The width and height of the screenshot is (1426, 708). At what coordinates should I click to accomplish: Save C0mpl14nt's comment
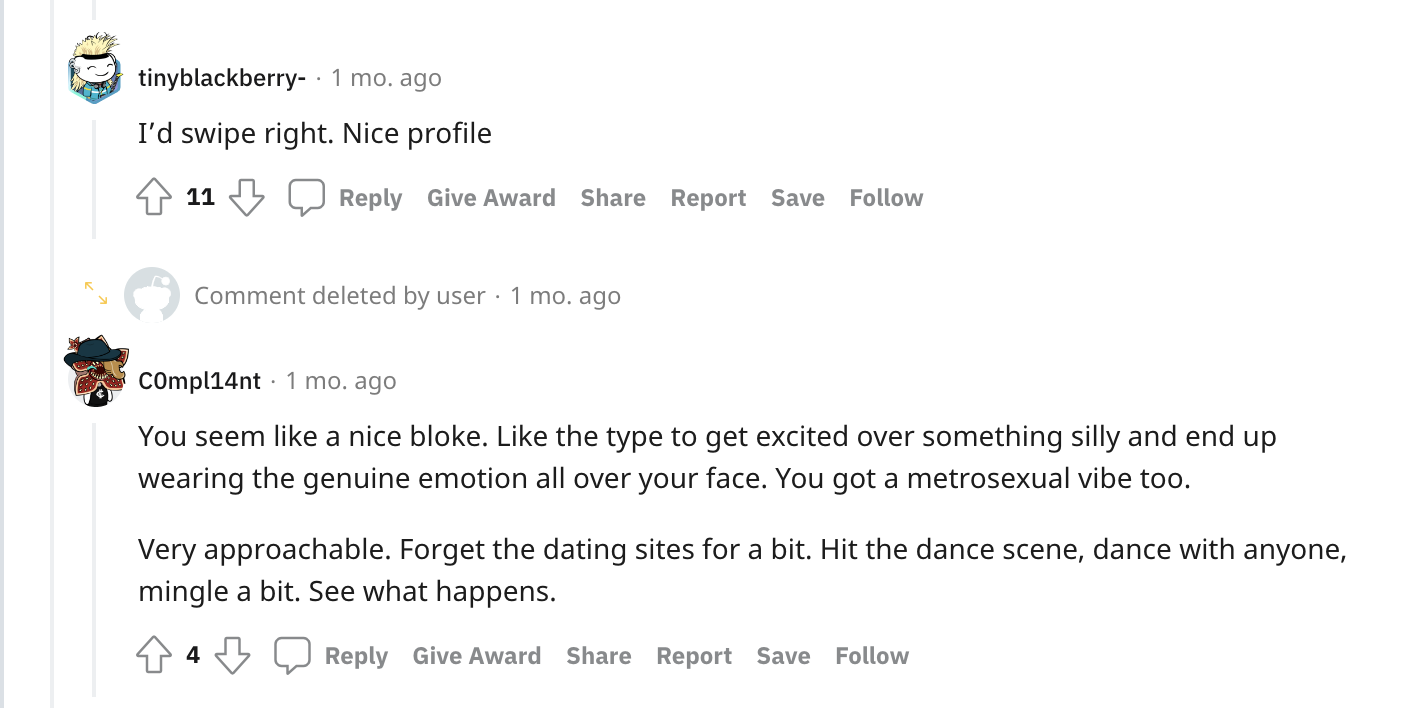point(783,656)
